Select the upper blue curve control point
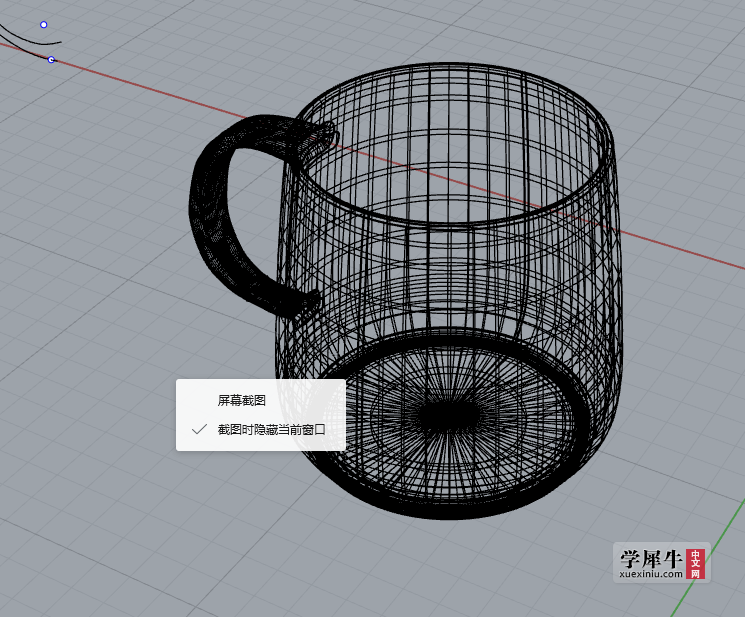This screenshot has width=745, height=617. click(44, 25)
